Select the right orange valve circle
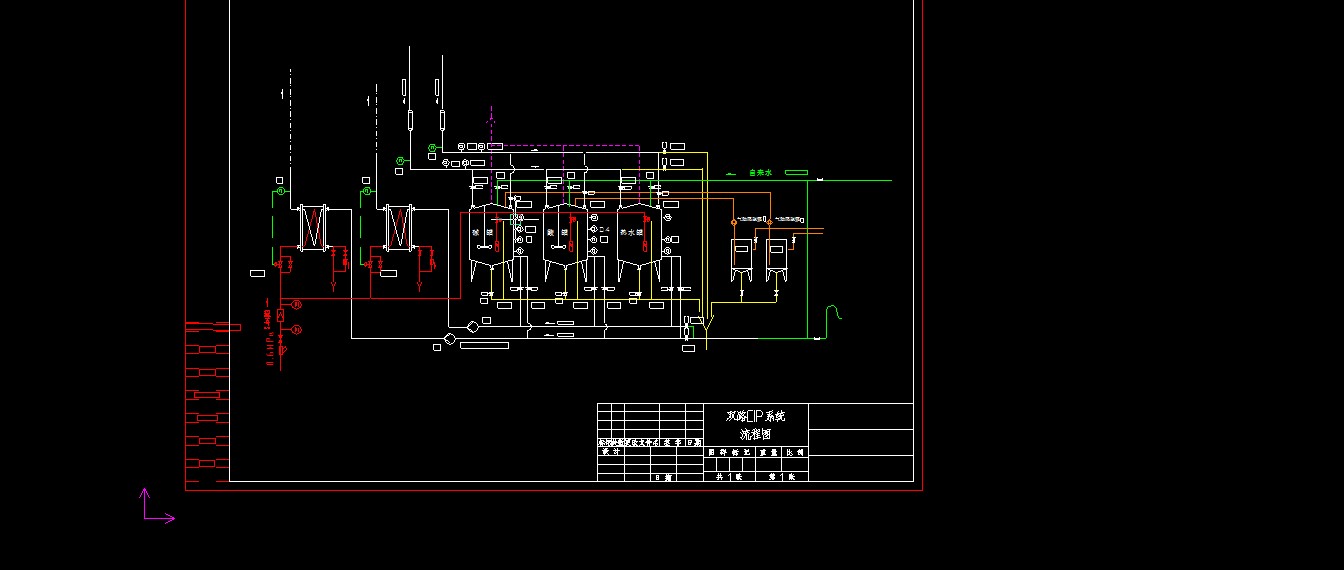 pos(769,222)
